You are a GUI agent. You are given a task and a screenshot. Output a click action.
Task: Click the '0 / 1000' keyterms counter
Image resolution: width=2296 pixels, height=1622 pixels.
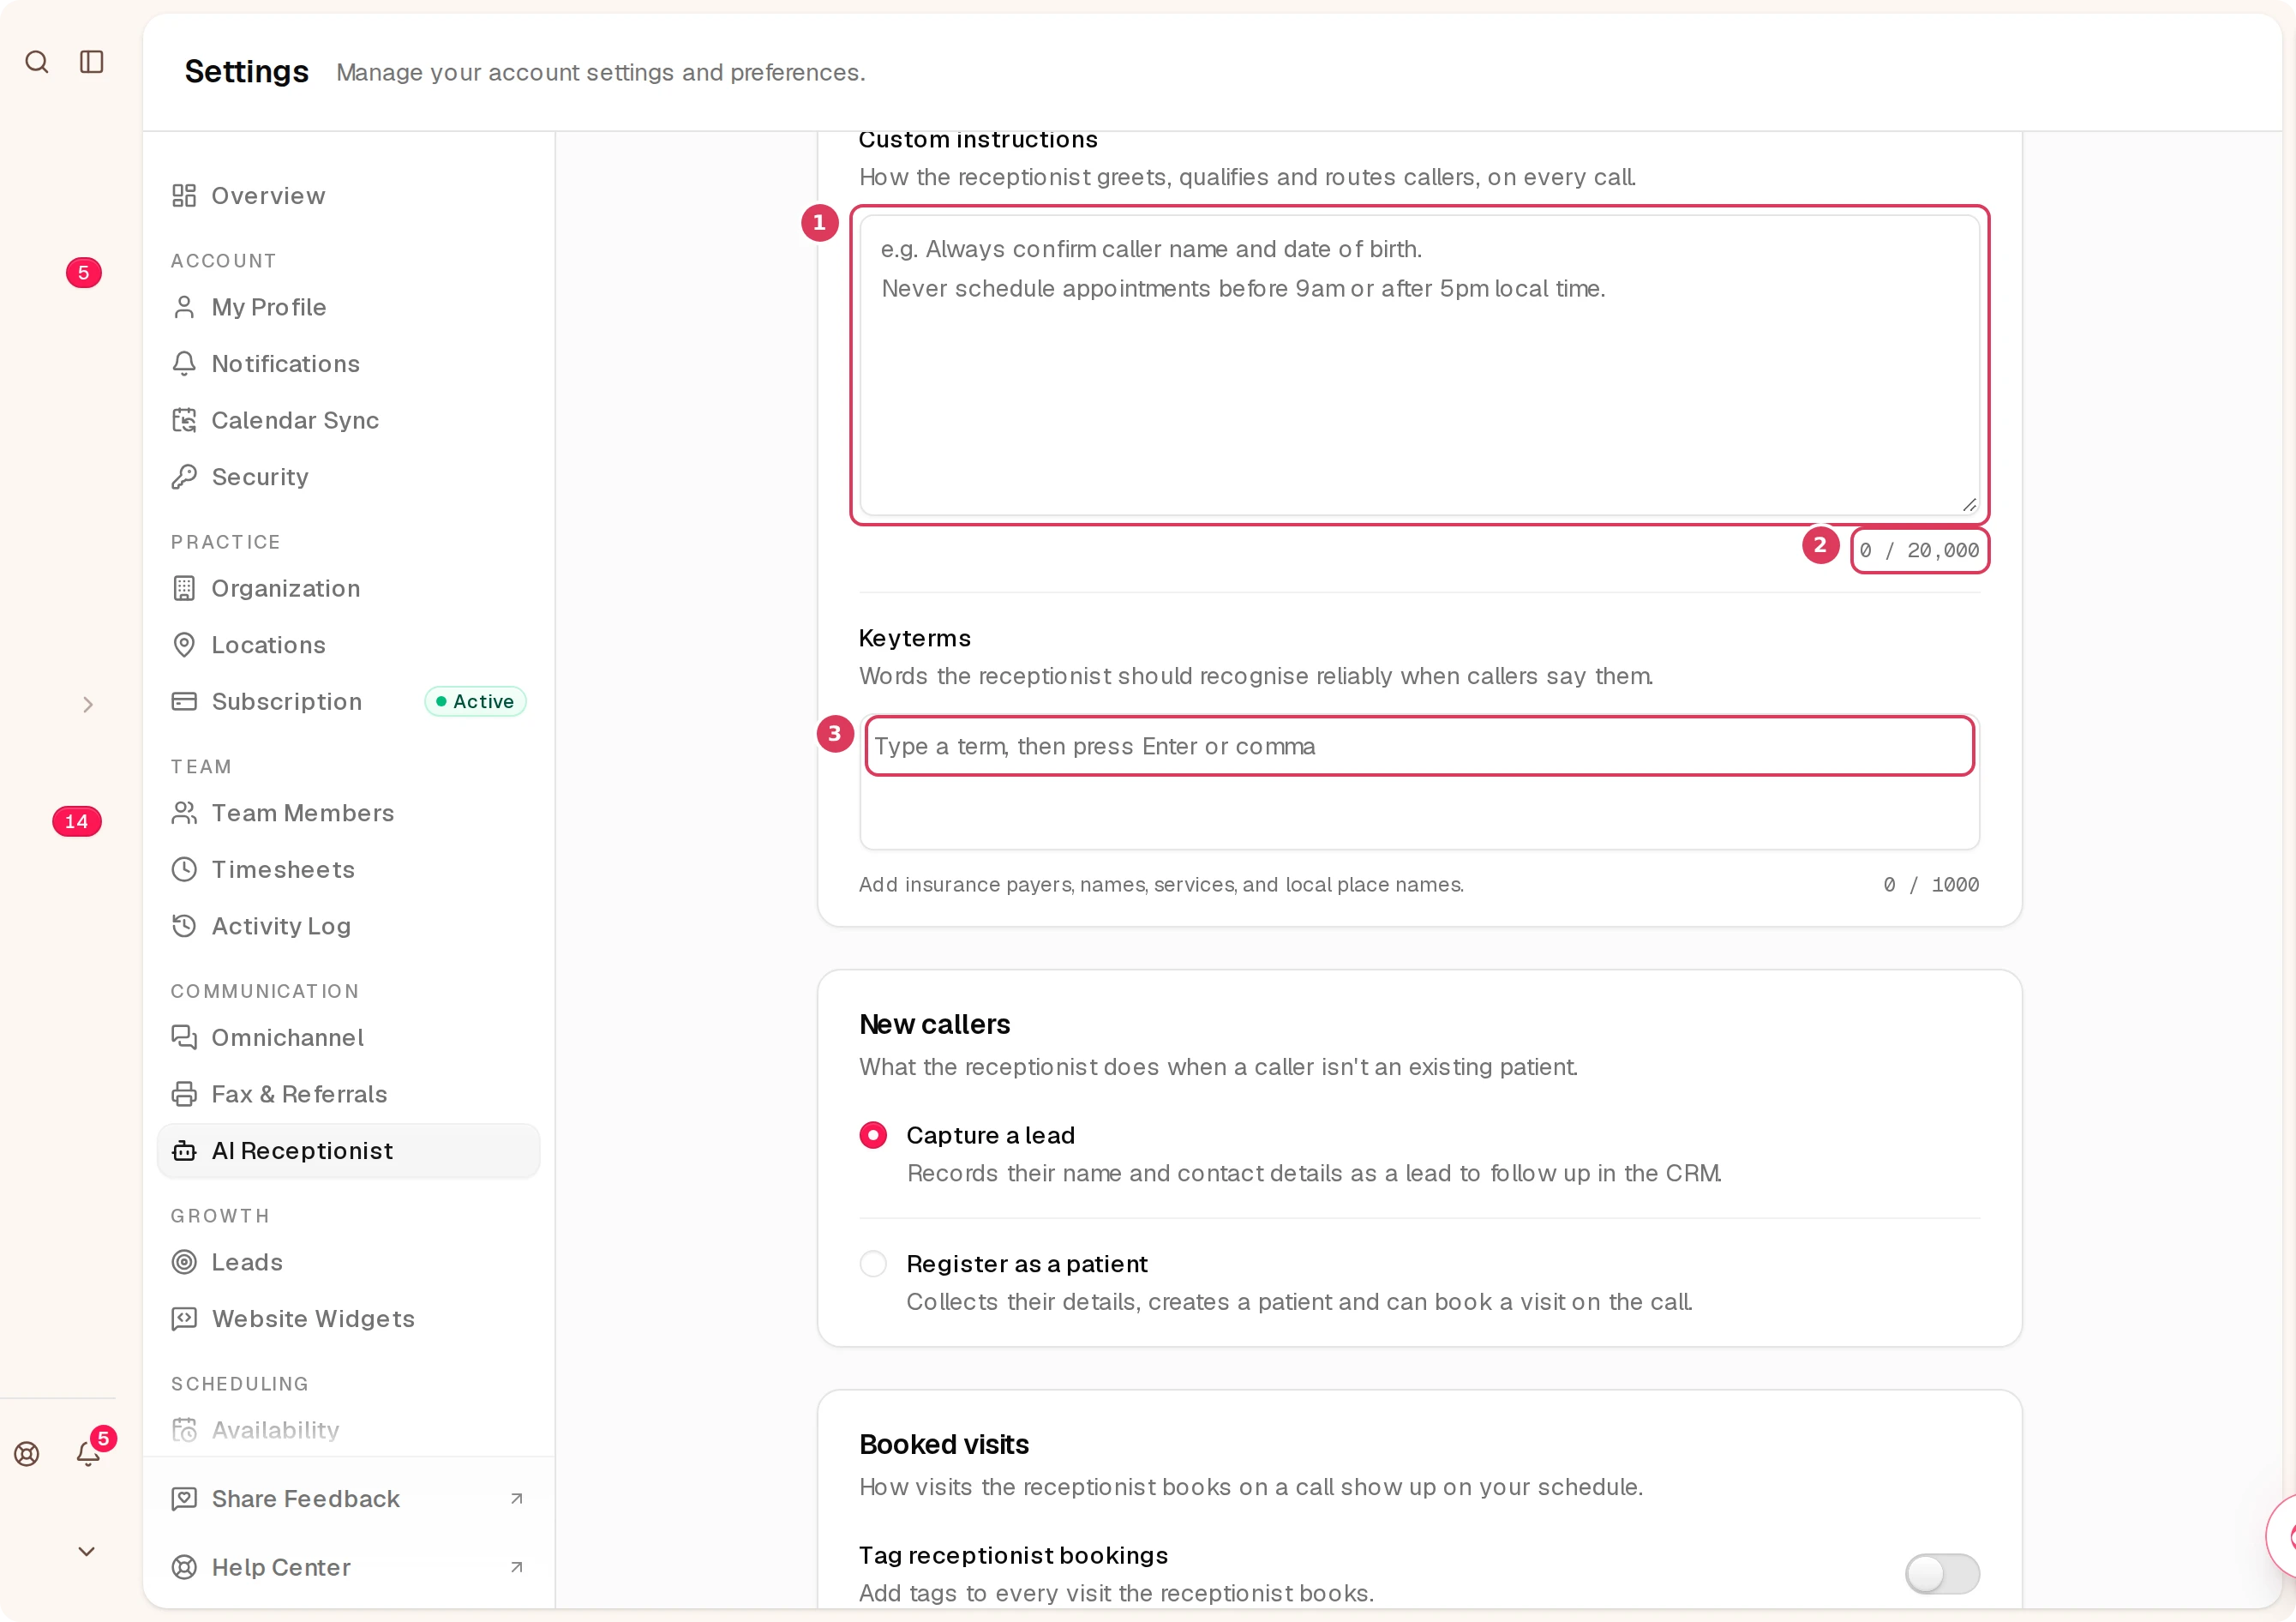pos(1931,885)
